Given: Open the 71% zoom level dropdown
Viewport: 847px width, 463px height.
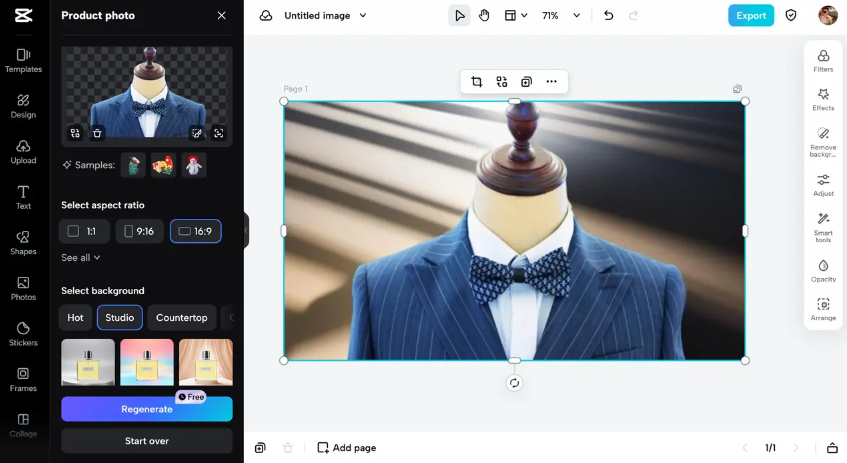Looking at the screenshot, I should 561,16.
